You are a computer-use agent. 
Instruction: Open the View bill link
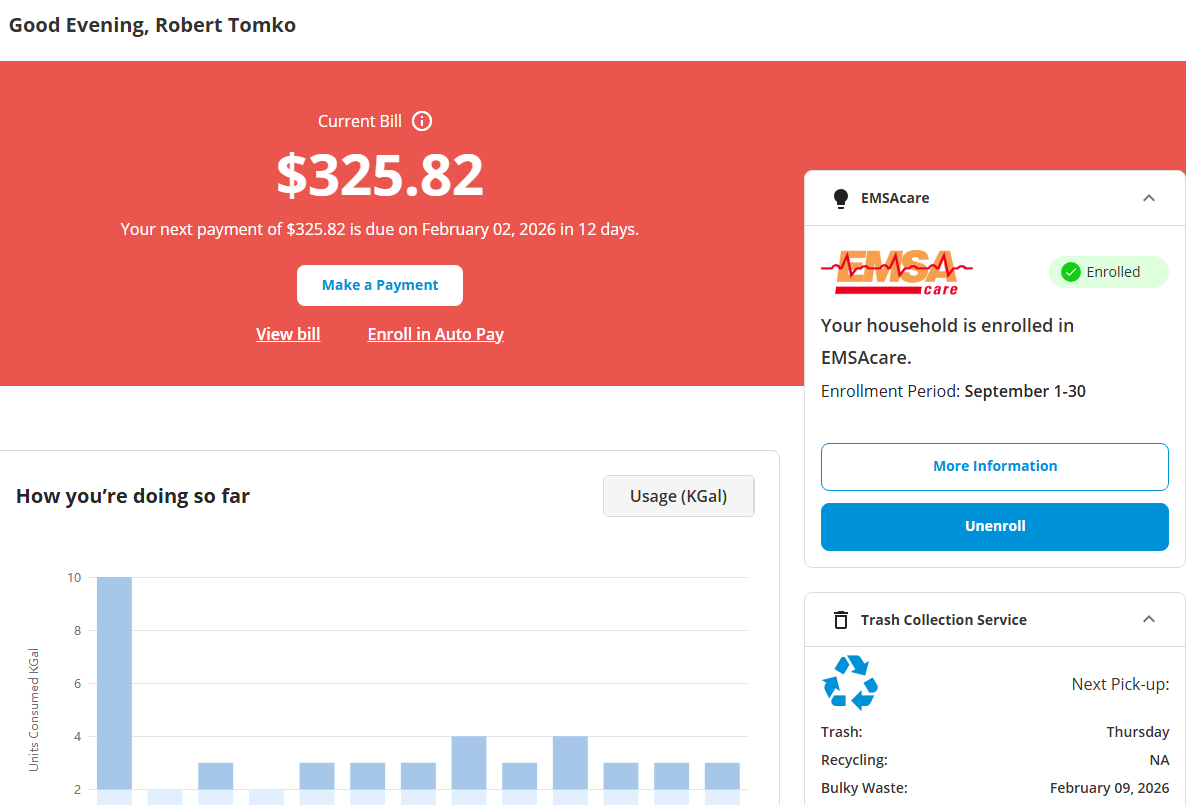pyautogui.click(x=288, y=334)
